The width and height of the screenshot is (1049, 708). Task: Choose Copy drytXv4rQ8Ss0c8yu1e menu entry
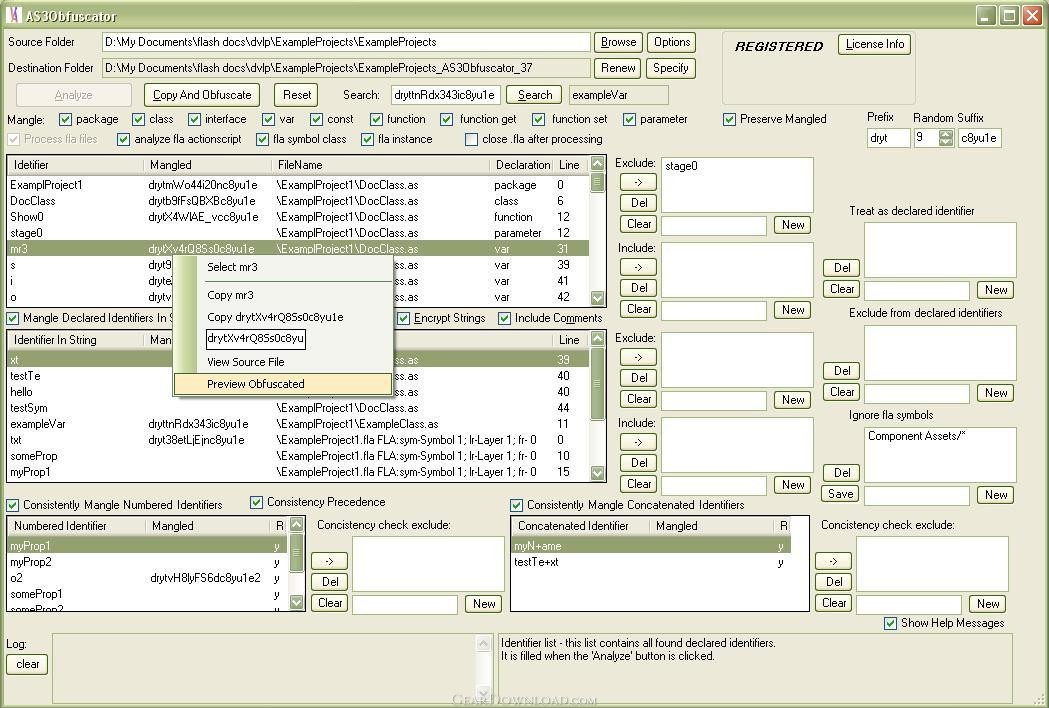click(282, 317)
